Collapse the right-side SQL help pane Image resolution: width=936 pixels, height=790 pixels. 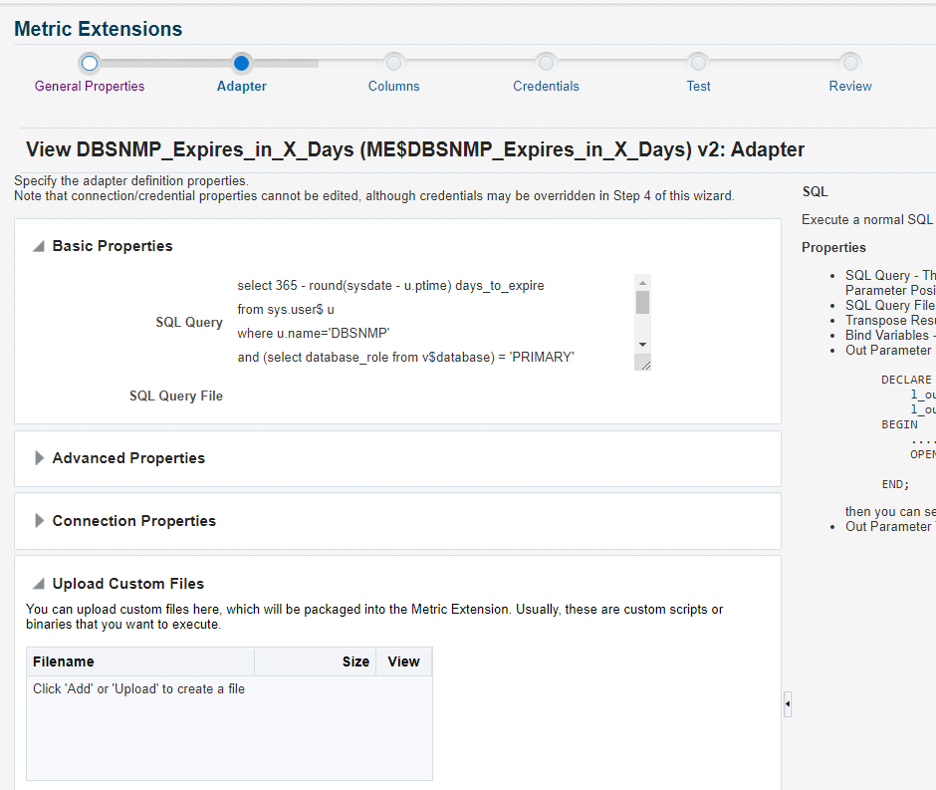tap(787, 704)
